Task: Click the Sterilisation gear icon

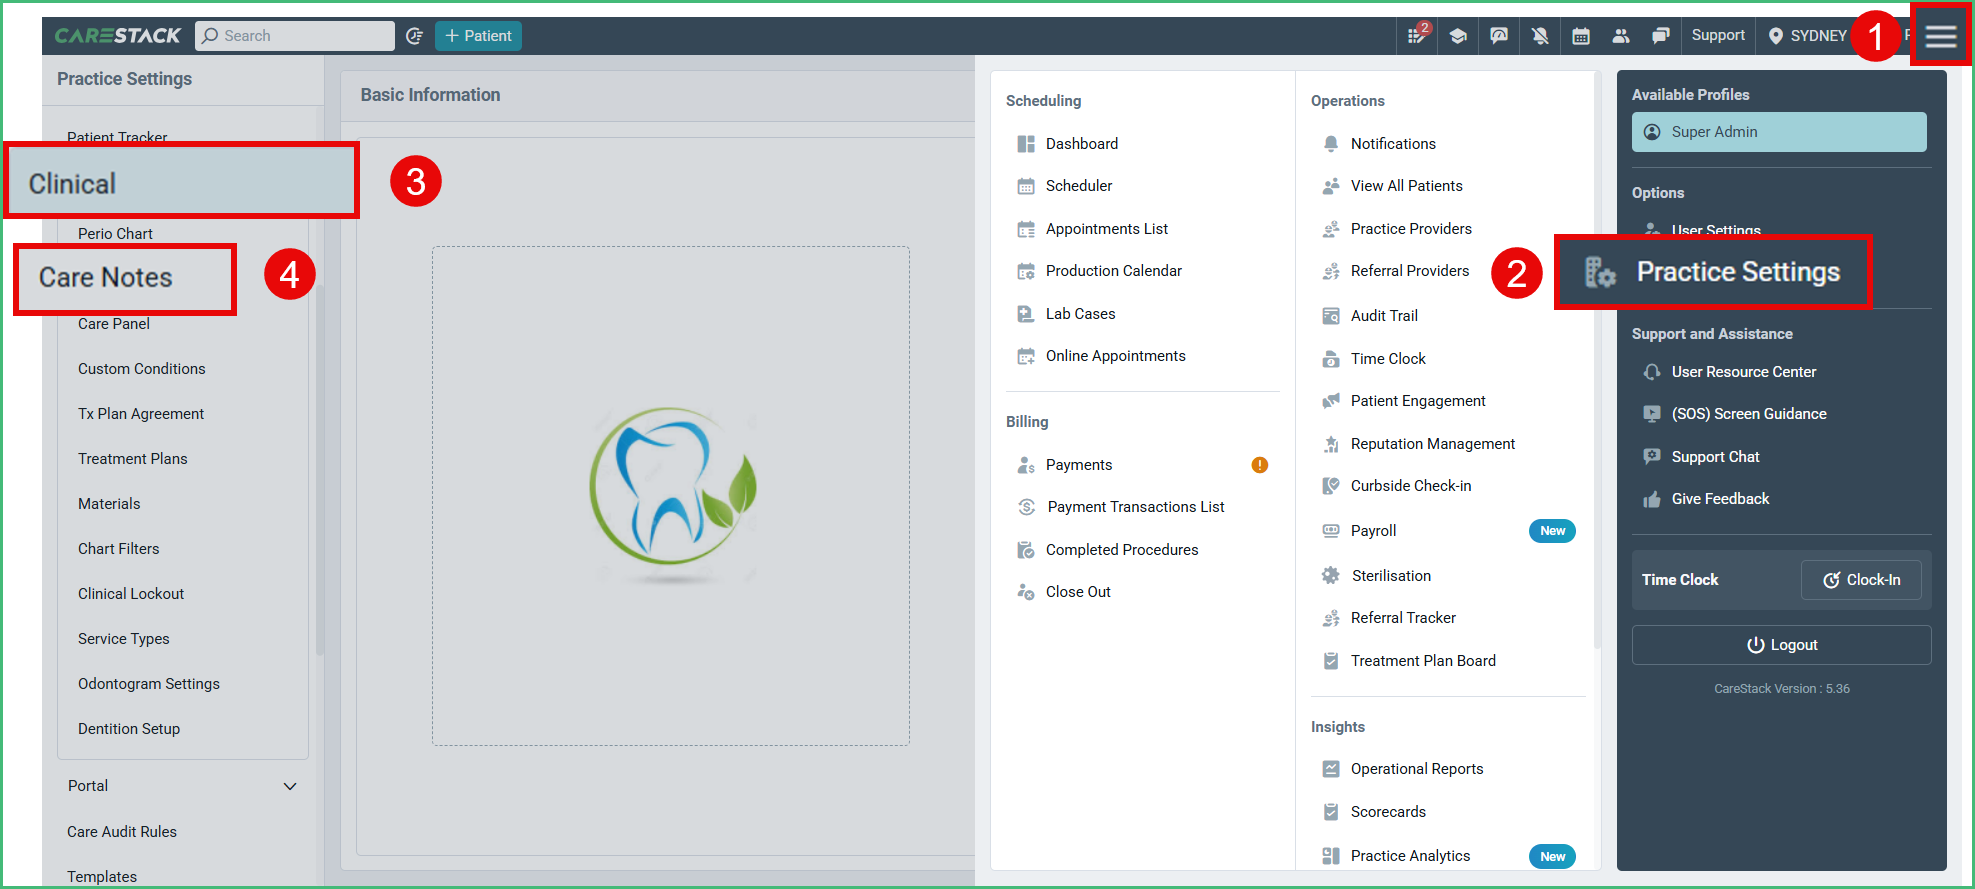Action: 1331,576
